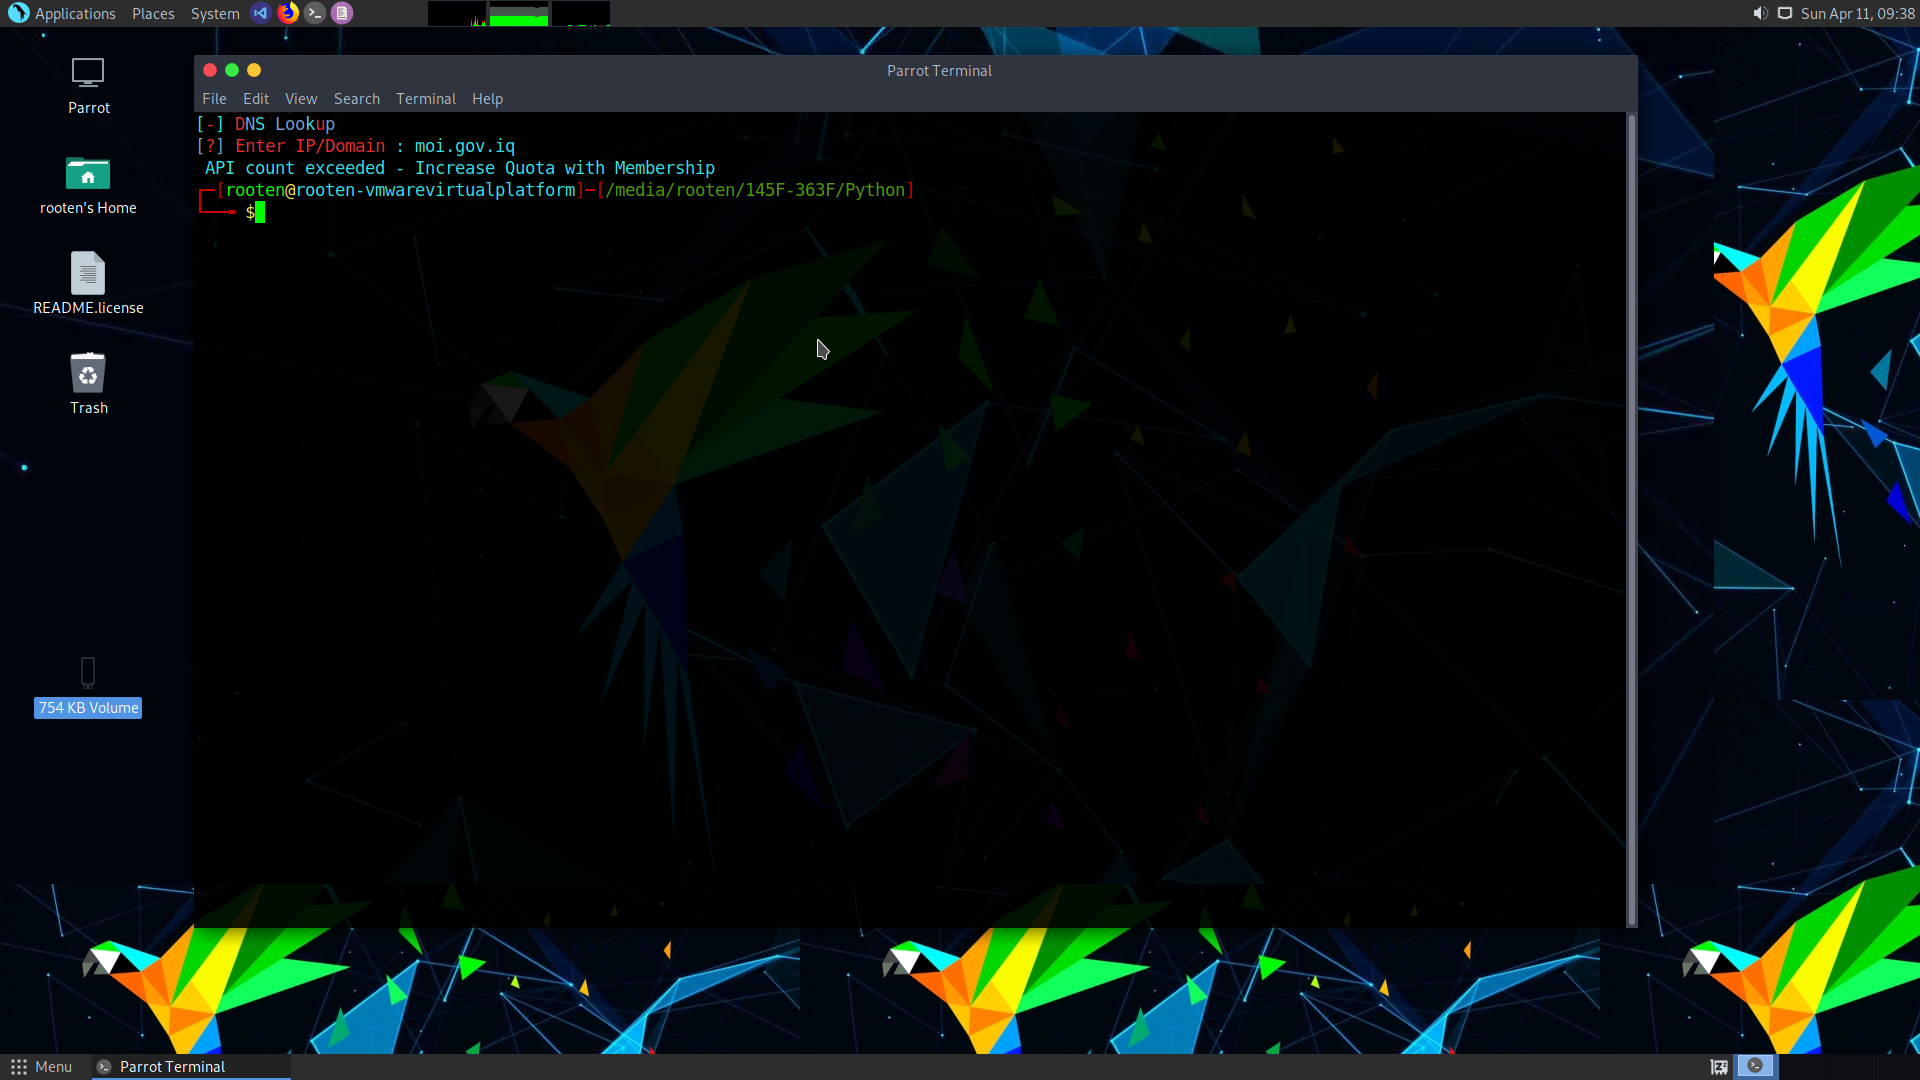Screen dimensions: 1920x1080
Task: Click the Parrot Terminal taskbar button
Action: tap(191, 1067)
